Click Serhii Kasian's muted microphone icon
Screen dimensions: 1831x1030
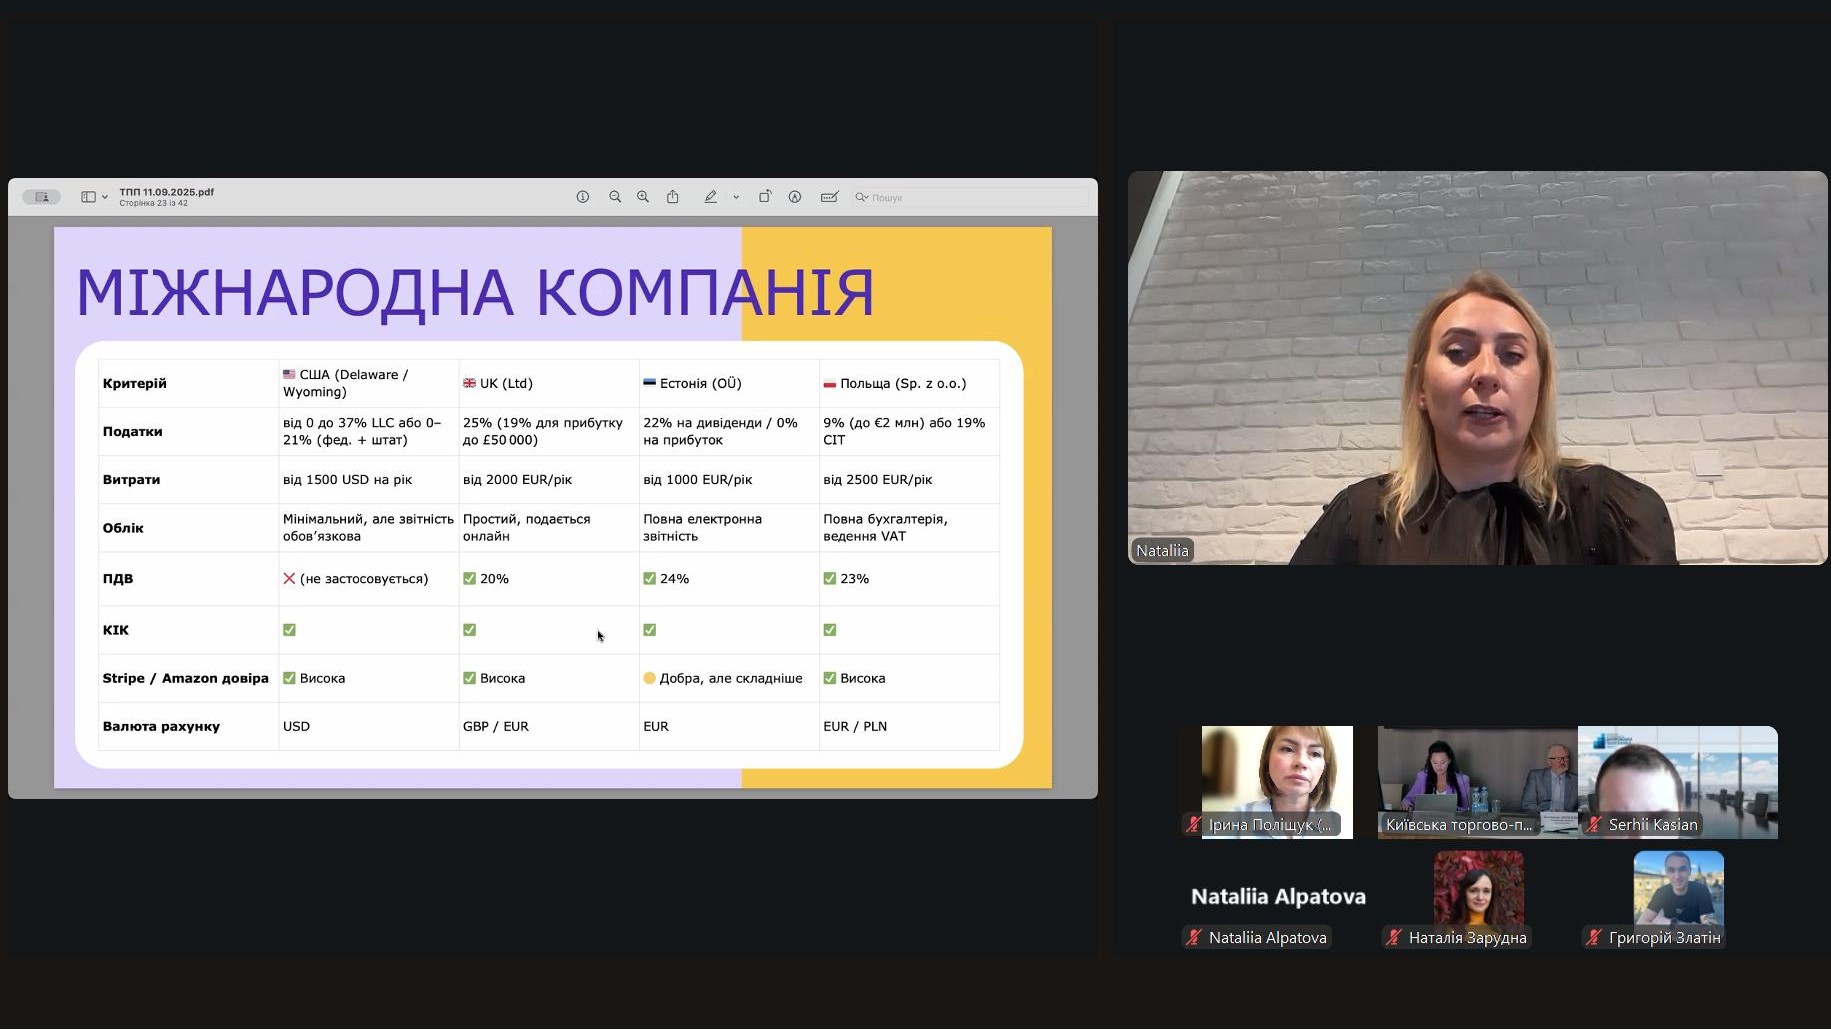point(1594,825)
